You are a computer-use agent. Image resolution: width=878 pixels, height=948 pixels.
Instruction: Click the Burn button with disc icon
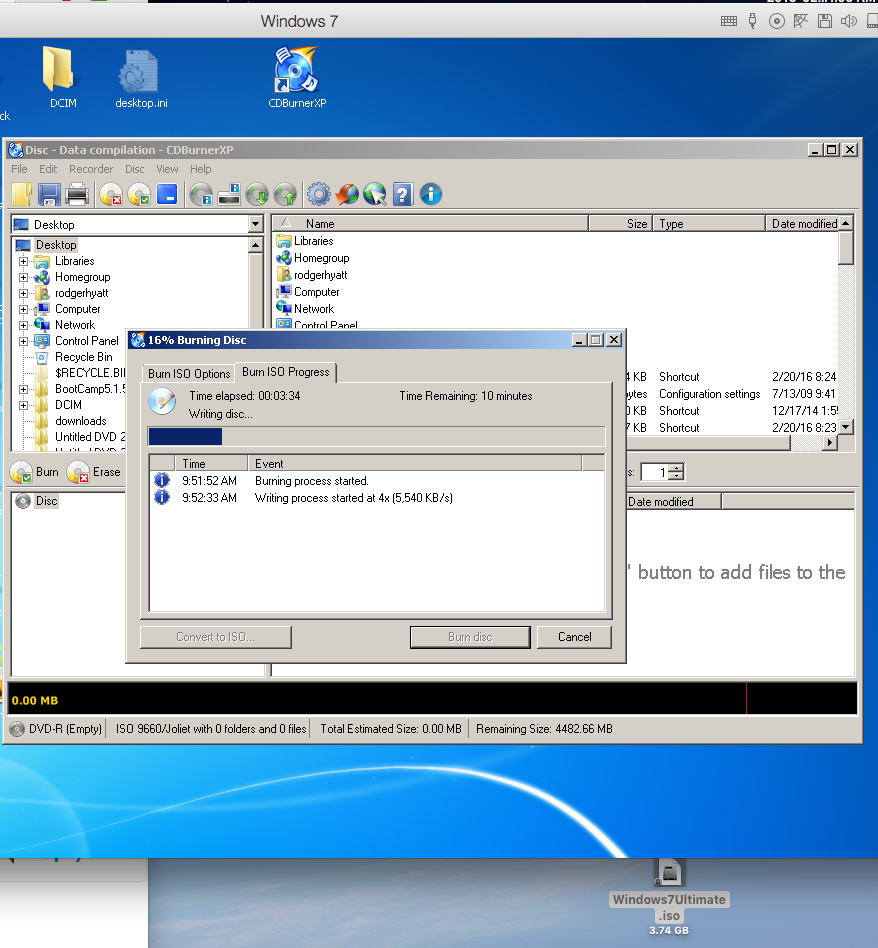tap(36, 472)
